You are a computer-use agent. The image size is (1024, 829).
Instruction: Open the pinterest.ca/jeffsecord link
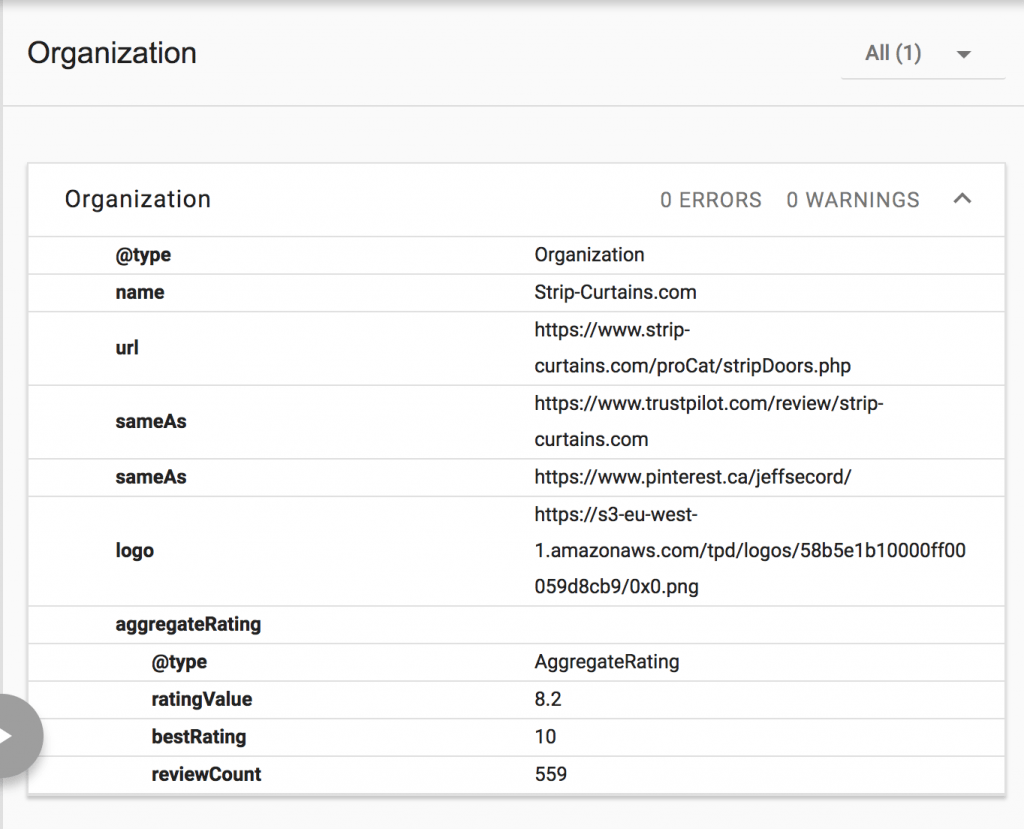693,477
